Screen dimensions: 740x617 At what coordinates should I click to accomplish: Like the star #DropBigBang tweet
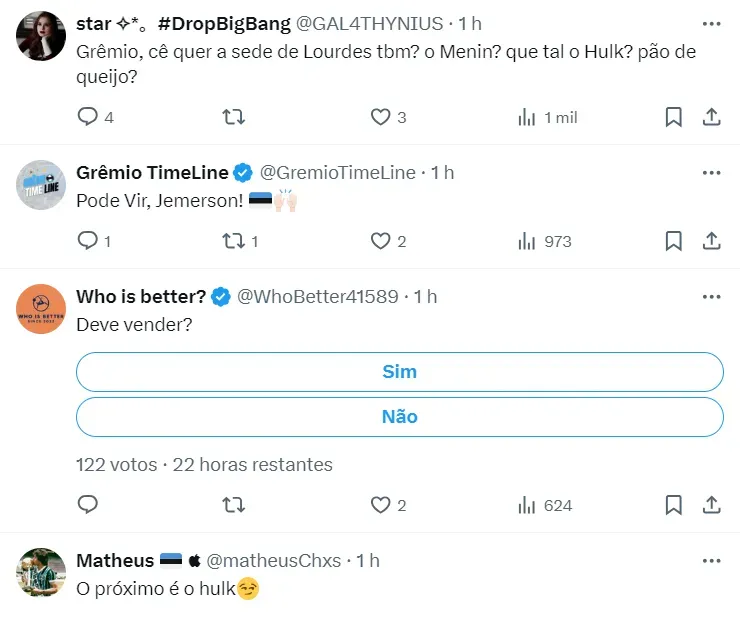coord(380,117)
